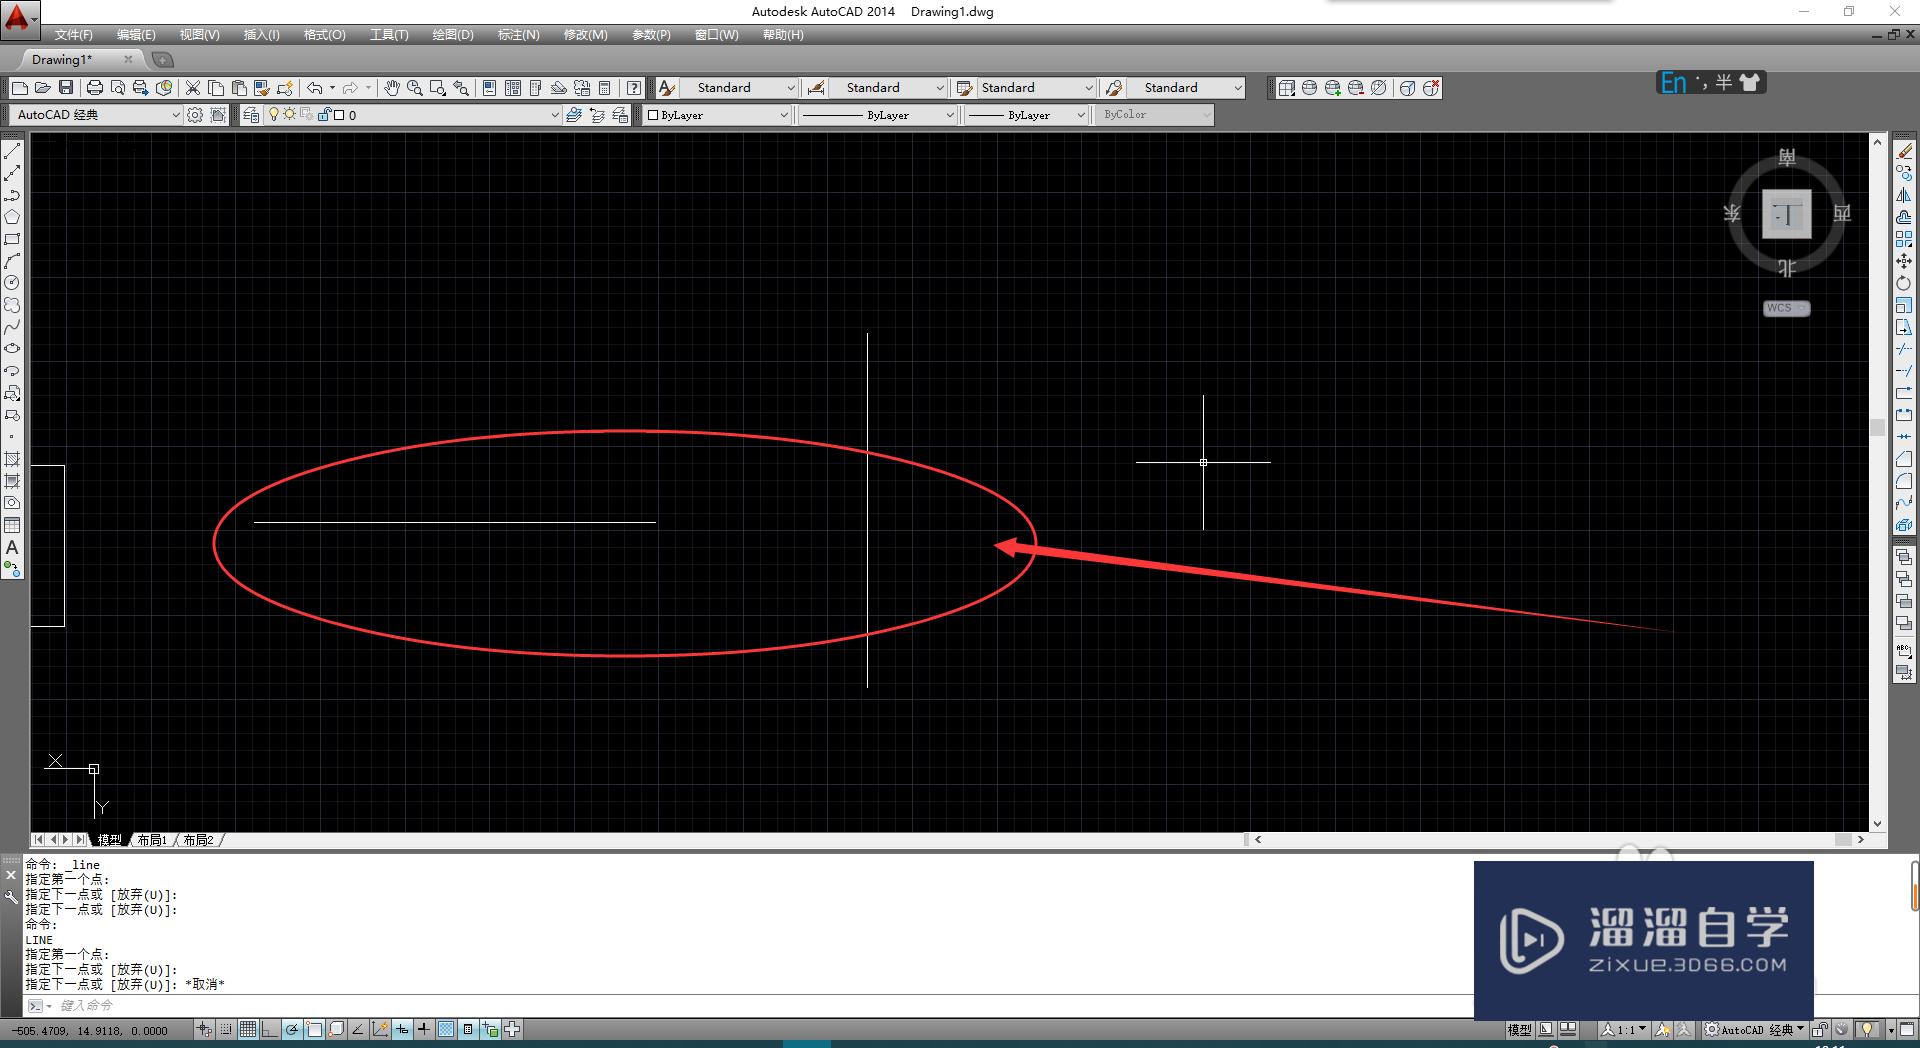
Task: Toggle Grid Display in the status bar
Action: (248, 1029)
